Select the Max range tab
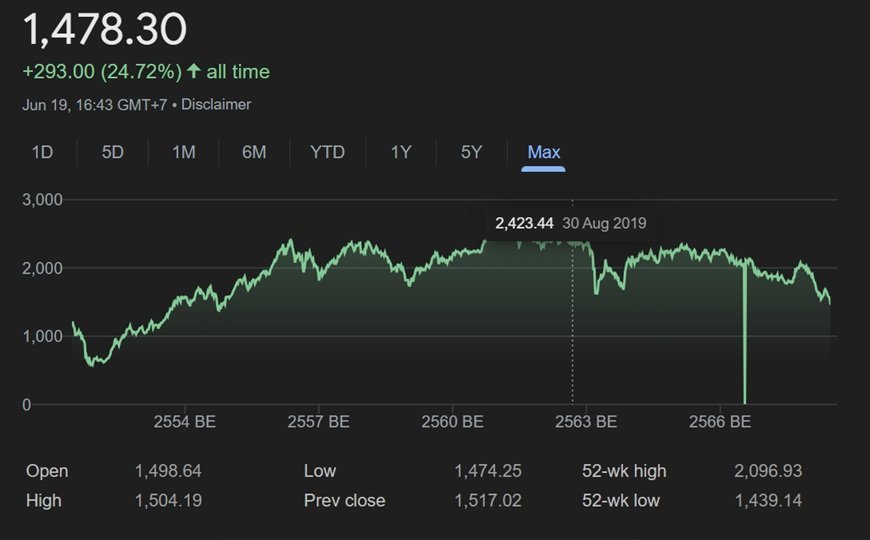 [543, 152]
